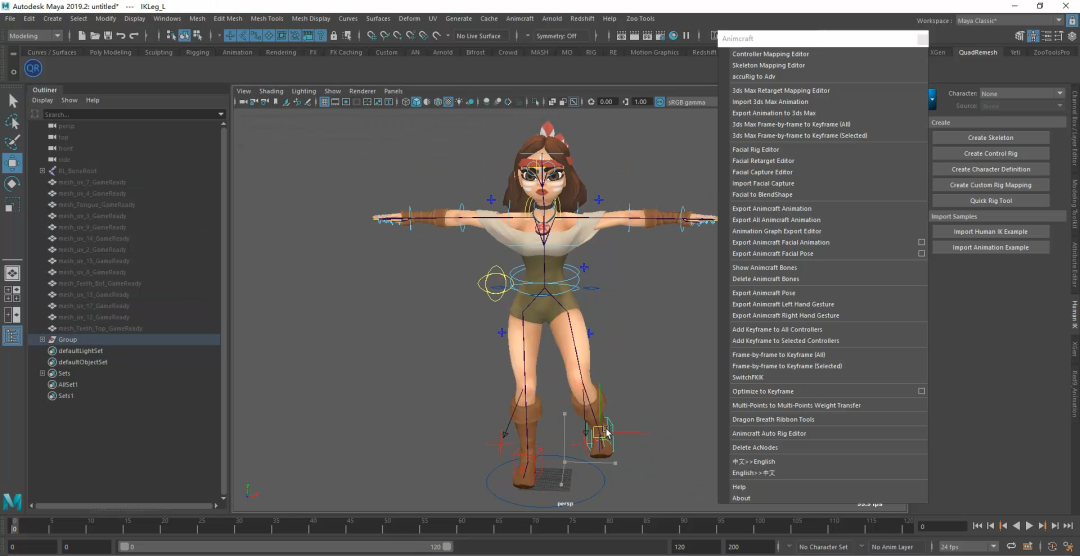Image resolution: width=1080 pixels, height=556 pixels.
Task: Pick the Paint Selection tool
Action: [x=13, y=143]
